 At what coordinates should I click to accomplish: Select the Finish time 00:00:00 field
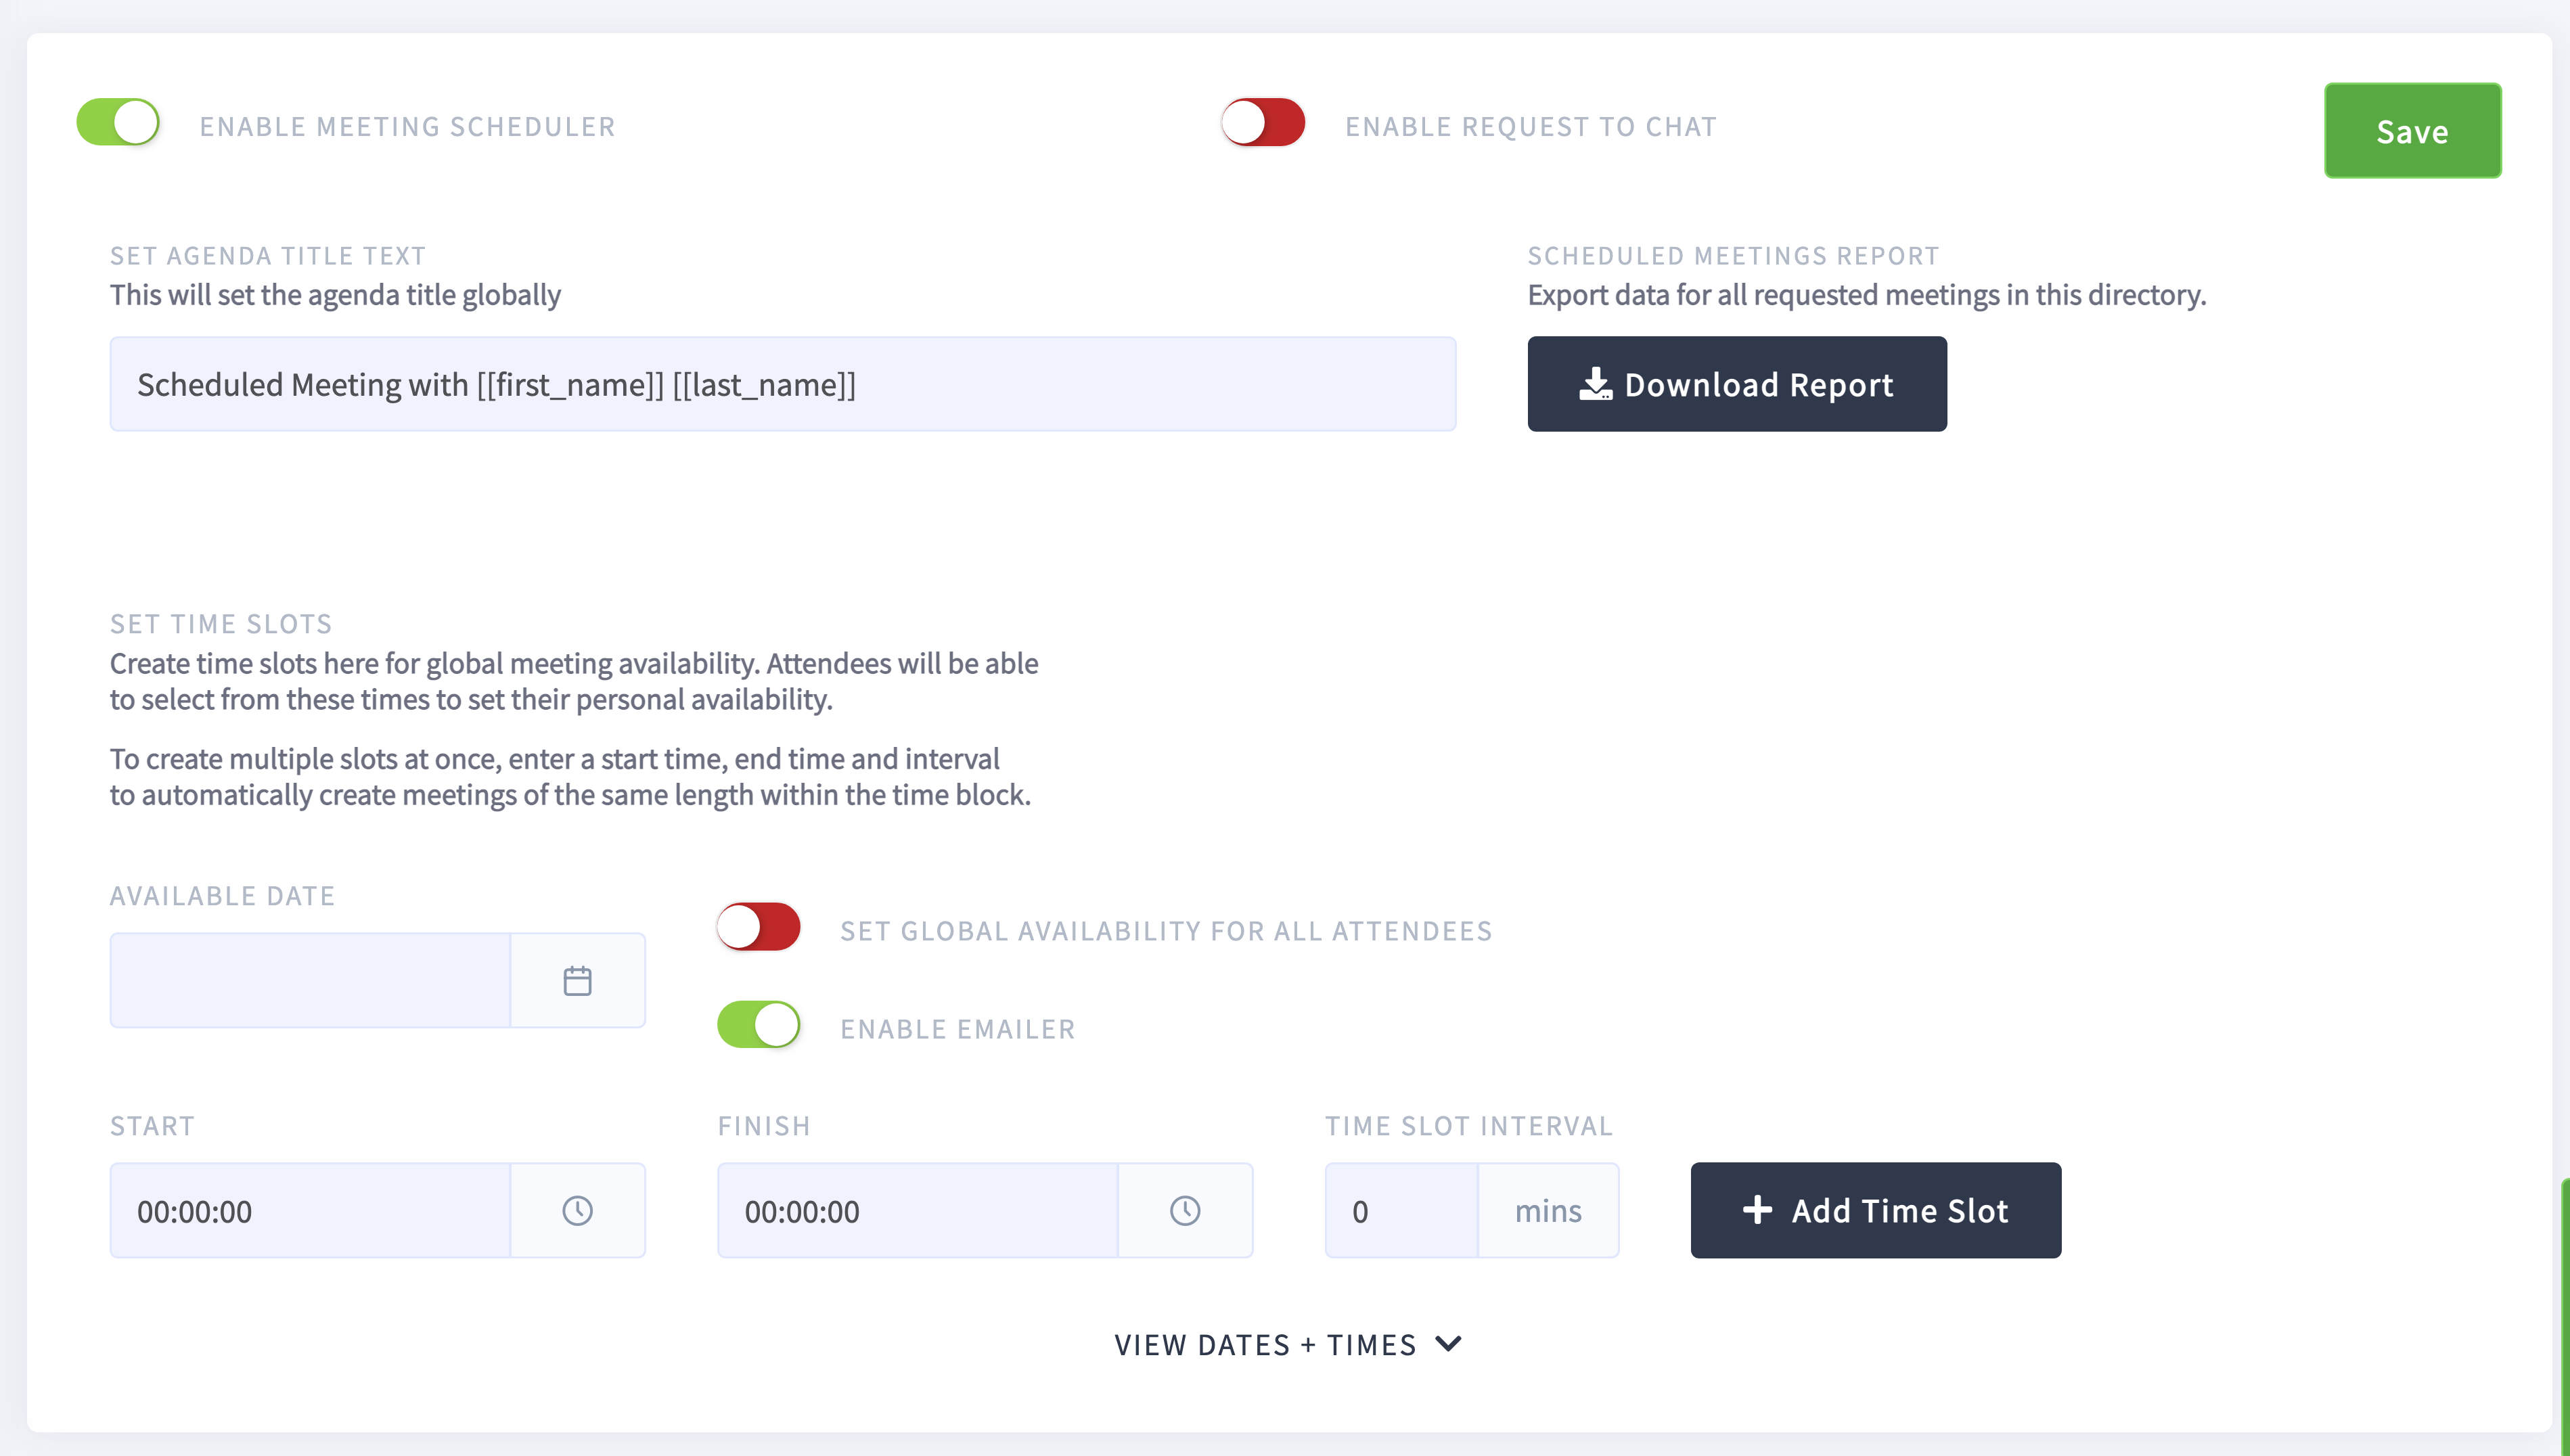pyautogui.click(x=917, y=1210)
